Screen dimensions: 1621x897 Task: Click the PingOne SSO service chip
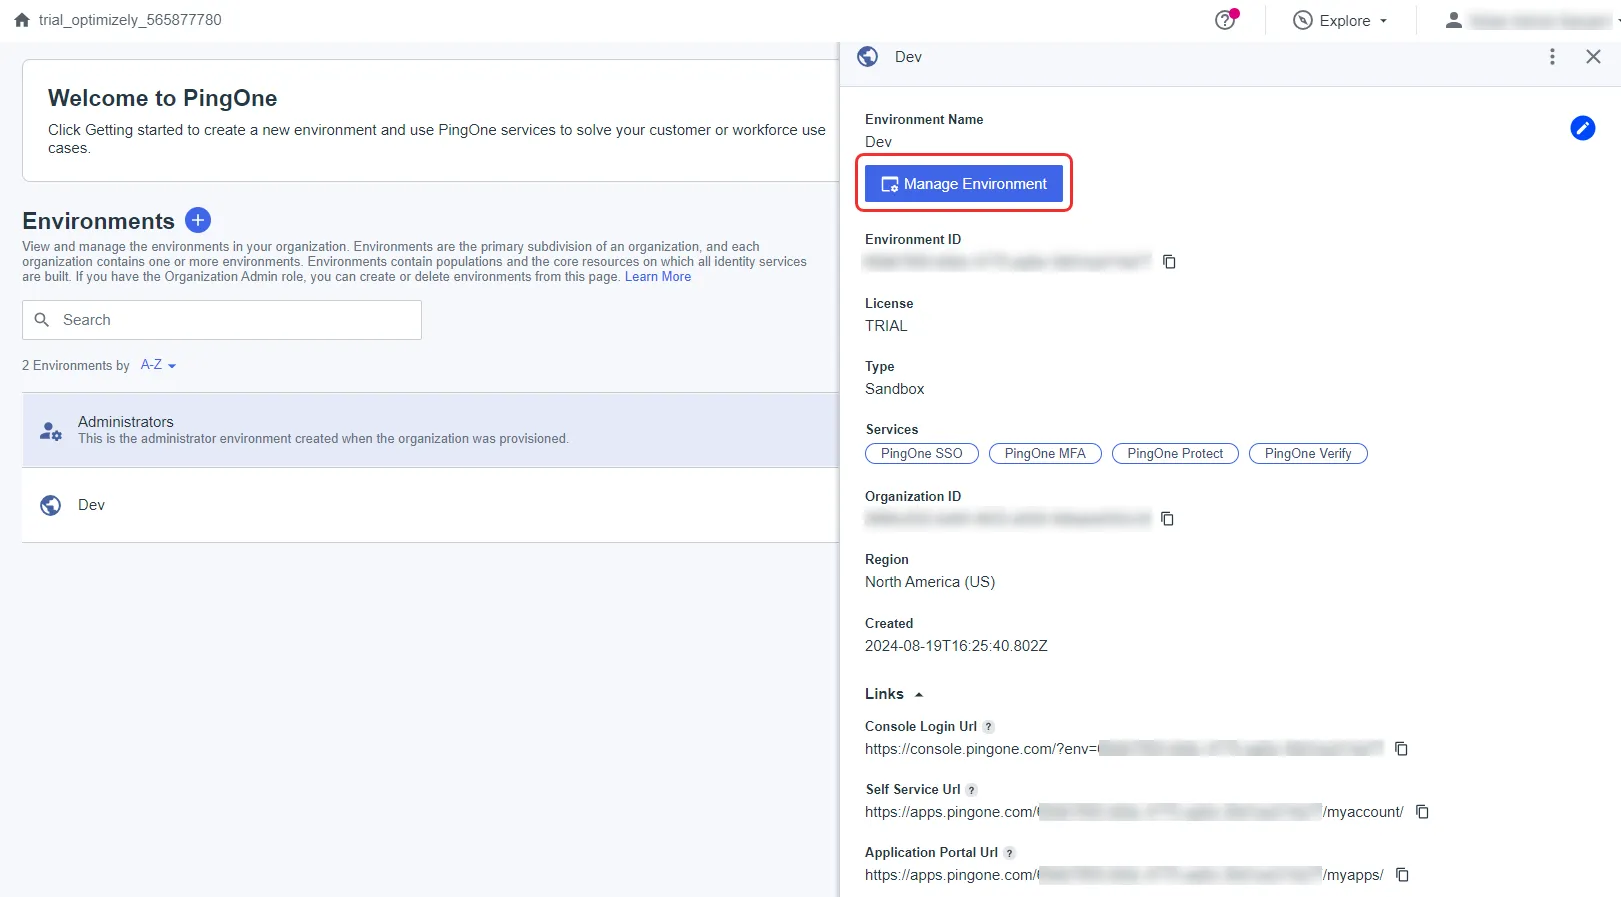(922, 454)
